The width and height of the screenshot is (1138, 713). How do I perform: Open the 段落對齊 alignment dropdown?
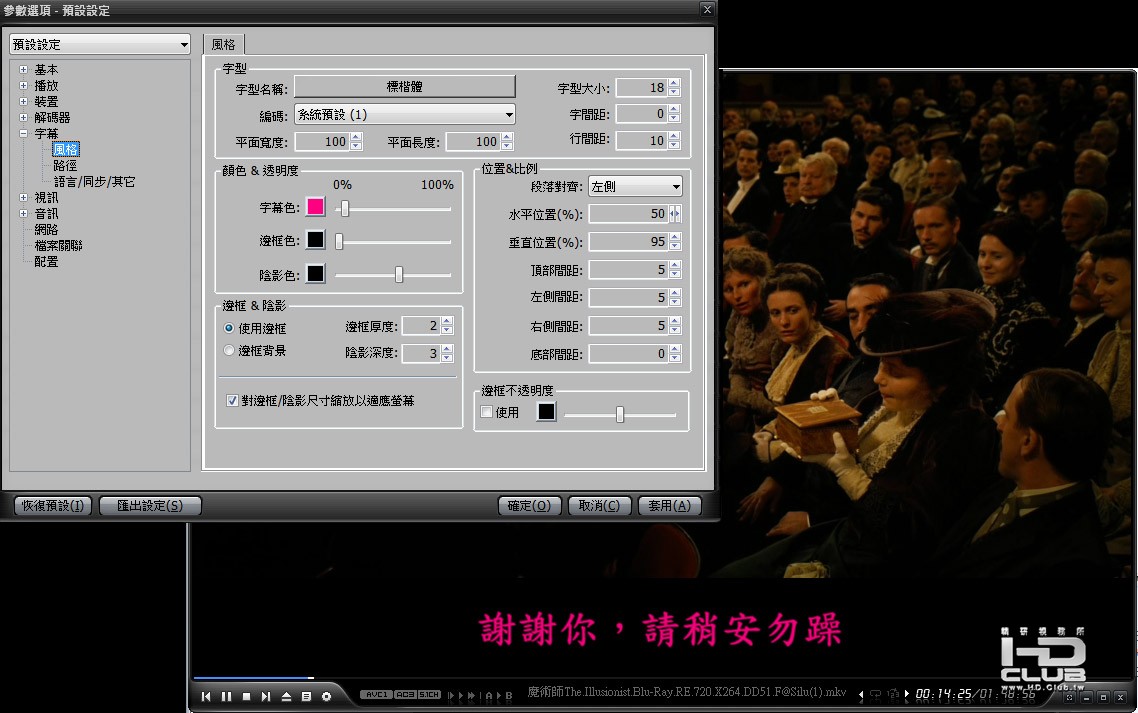tap(636, 187)
